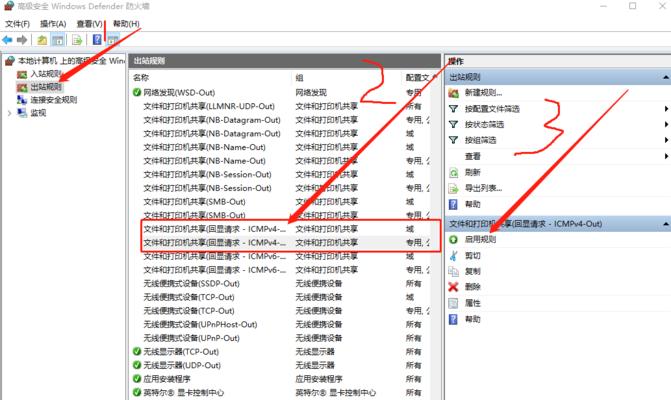The width and height of the screenshot is (671, 400).
Task: Toggle the show/hide console tree toolbar icon
Action: pyautogui.click(x=58, y=40)
